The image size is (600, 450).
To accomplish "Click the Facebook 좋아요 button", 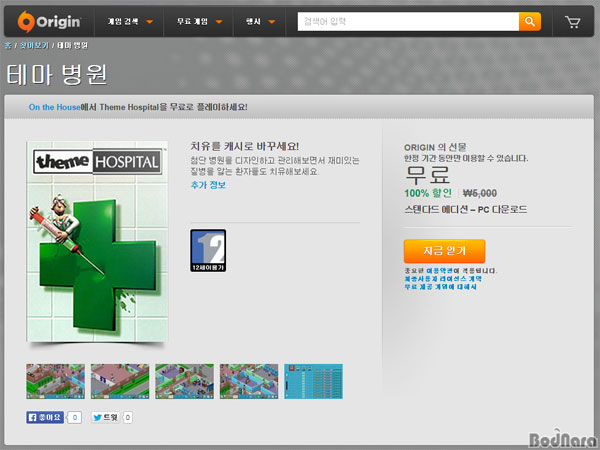I will [x=45, y=417].
